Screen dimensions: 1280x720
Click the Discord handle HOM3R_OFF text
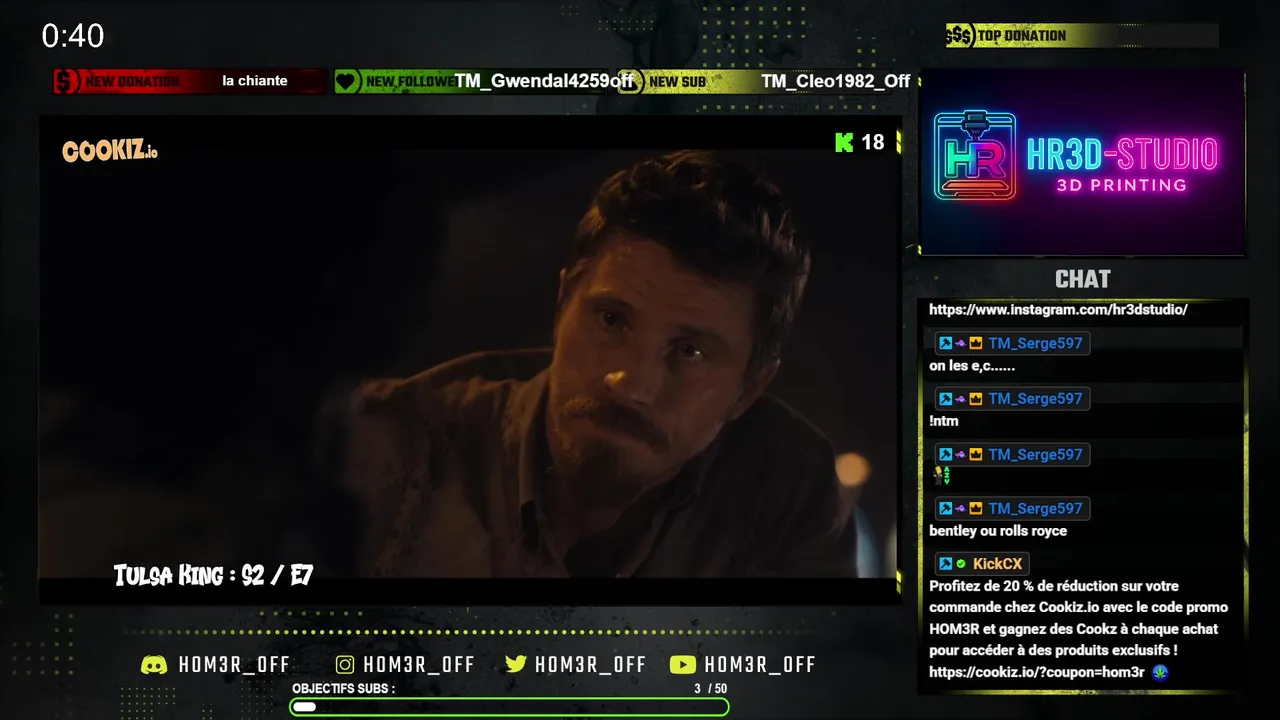(234, 665)
